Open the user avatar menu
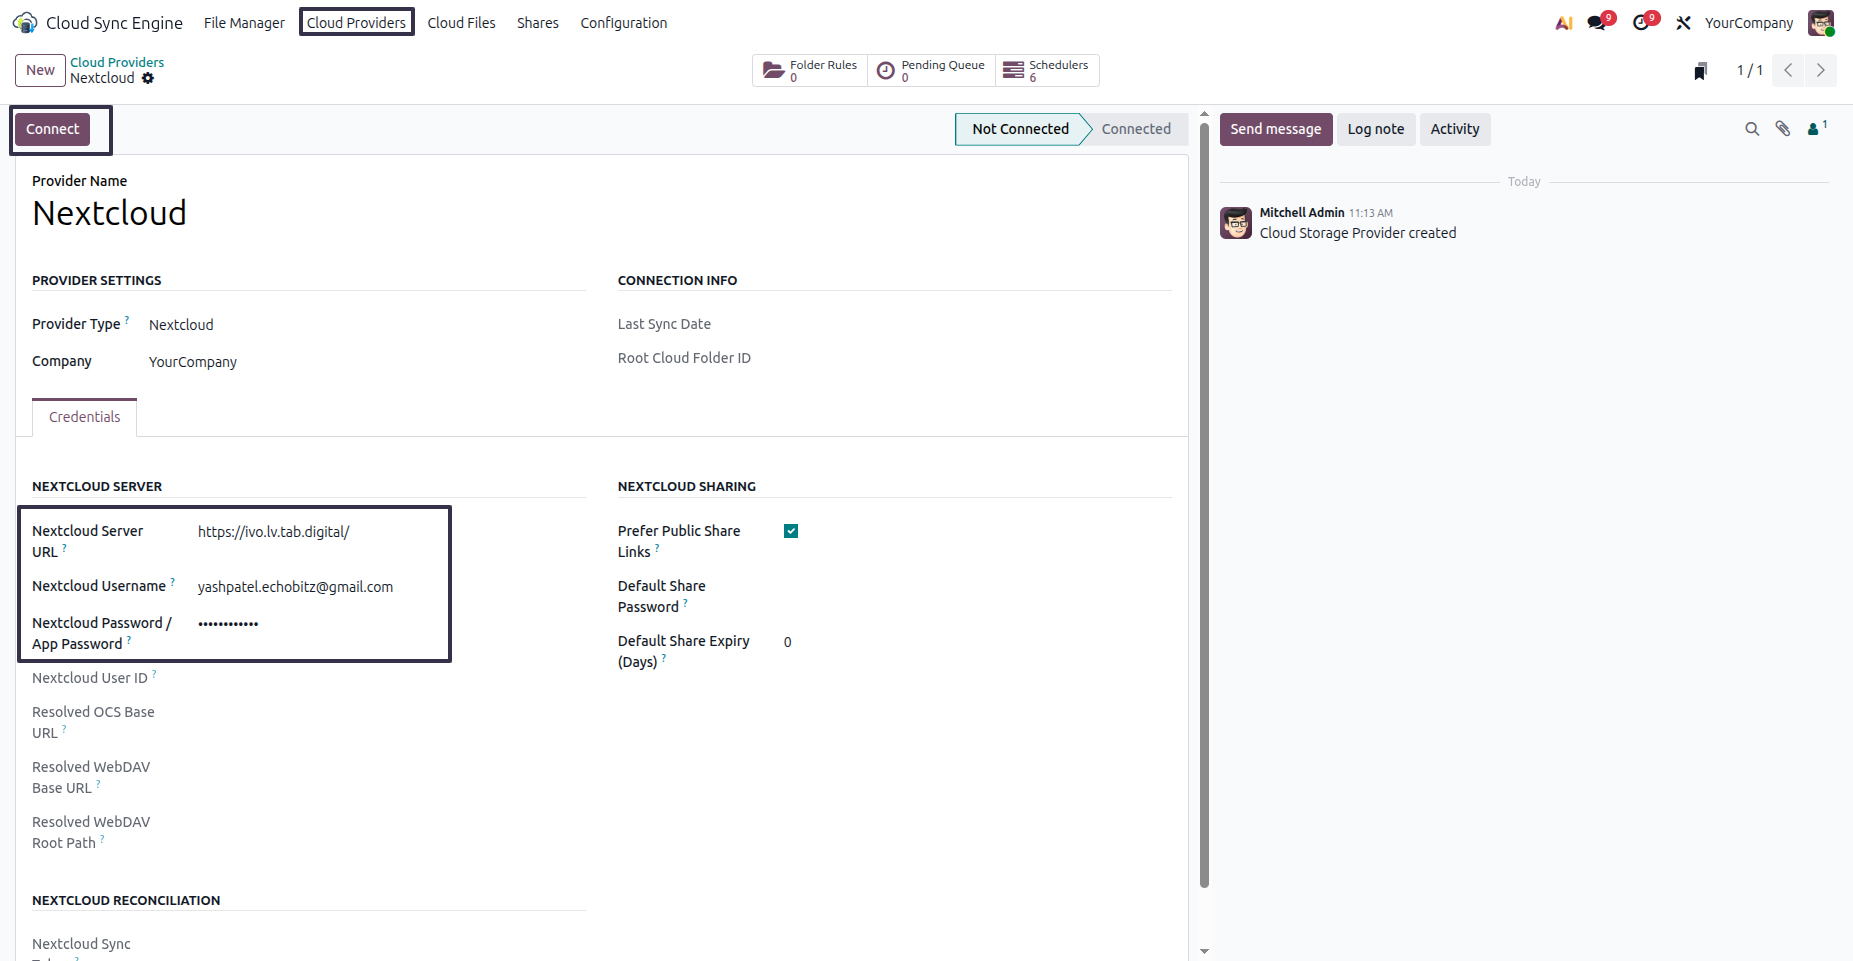Viewport: 1853px width, 961px height. coord(1821,23)
